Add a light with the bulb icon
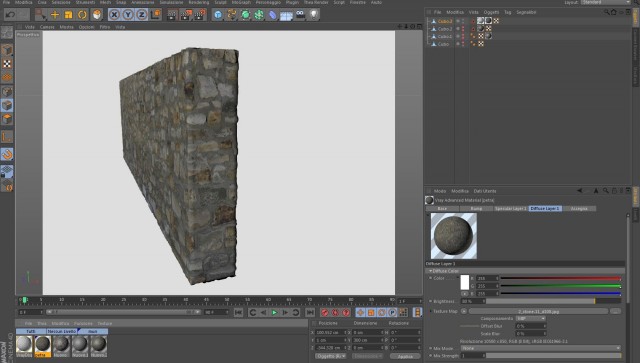 (x=313, y=15)
